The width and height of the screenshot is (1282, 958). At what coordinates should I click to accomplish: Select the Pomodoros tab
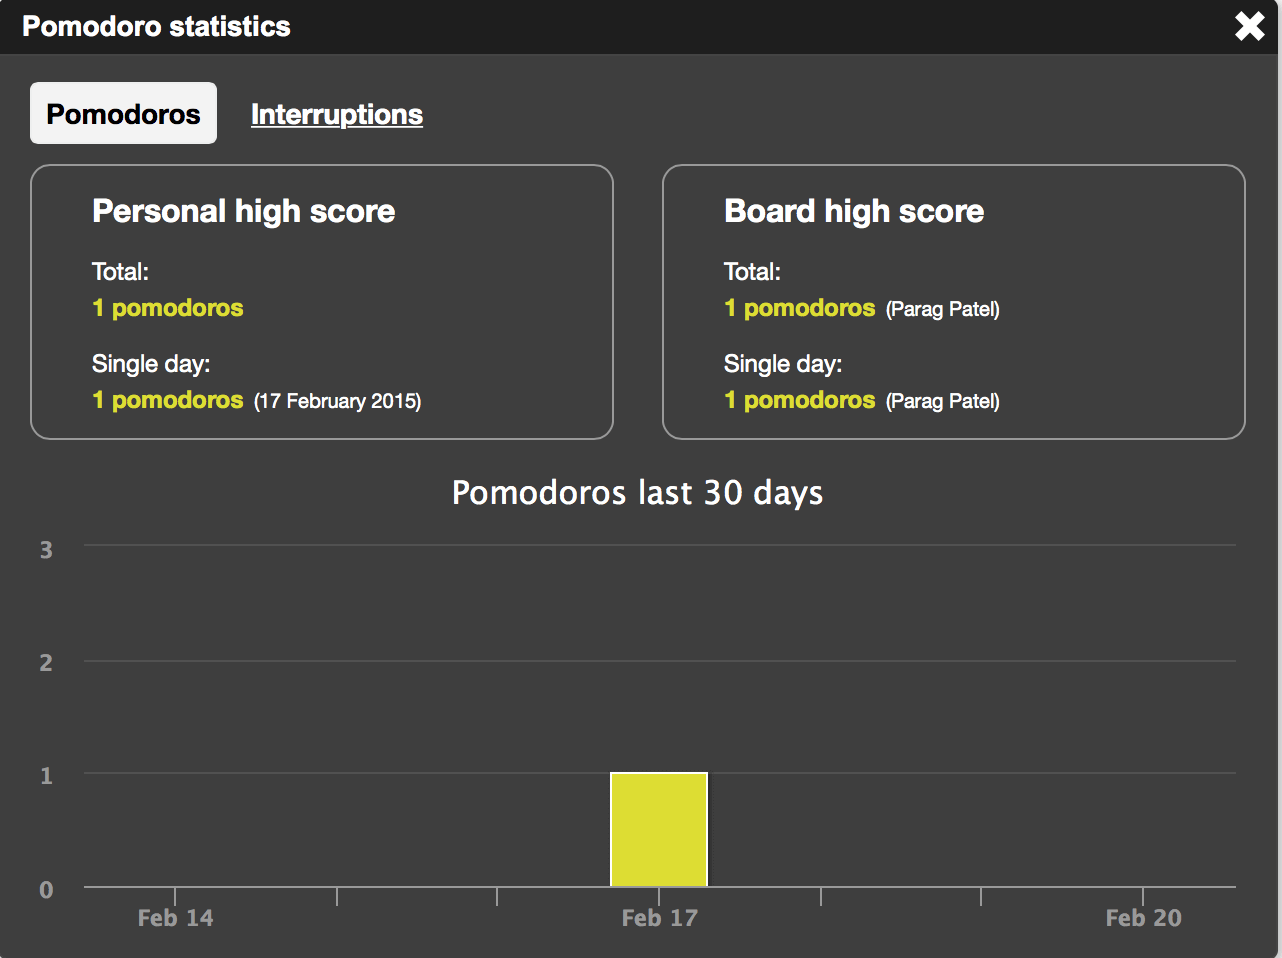coord(123,113)
